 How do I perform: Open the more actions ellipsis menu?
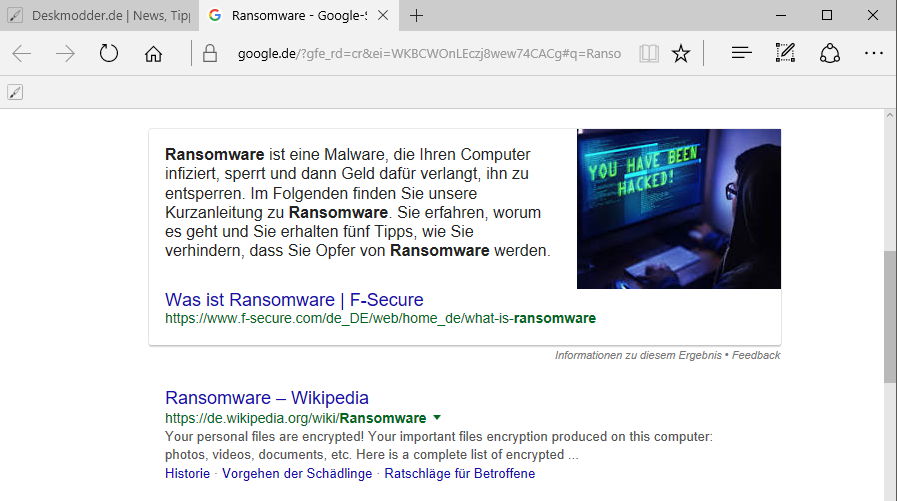874,53
